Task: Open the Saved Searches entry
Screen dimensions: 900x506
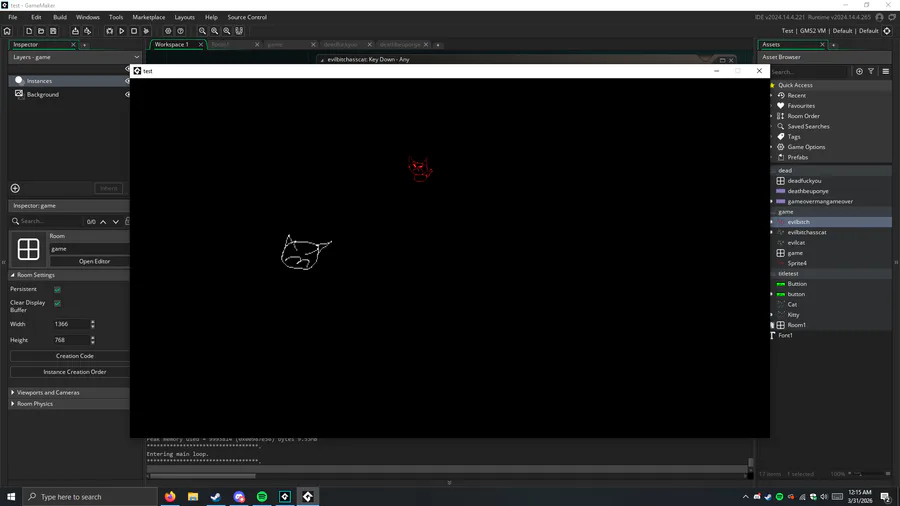Action: (x=808, y=126)
